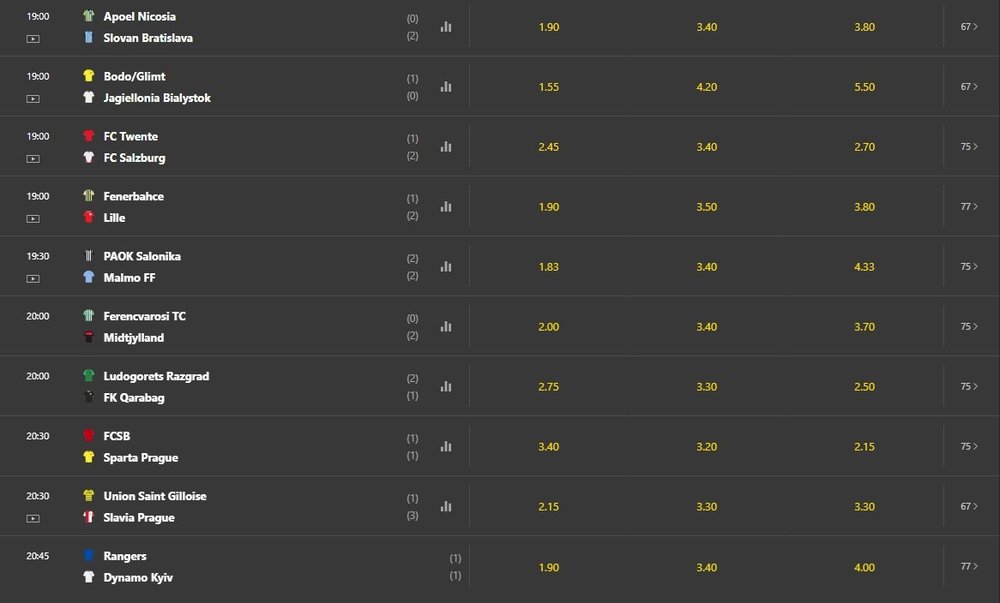Expand 77 markets for Fenerbahce vs Lille
Screen dimensions: 1000x603
(x=969, y=207)
